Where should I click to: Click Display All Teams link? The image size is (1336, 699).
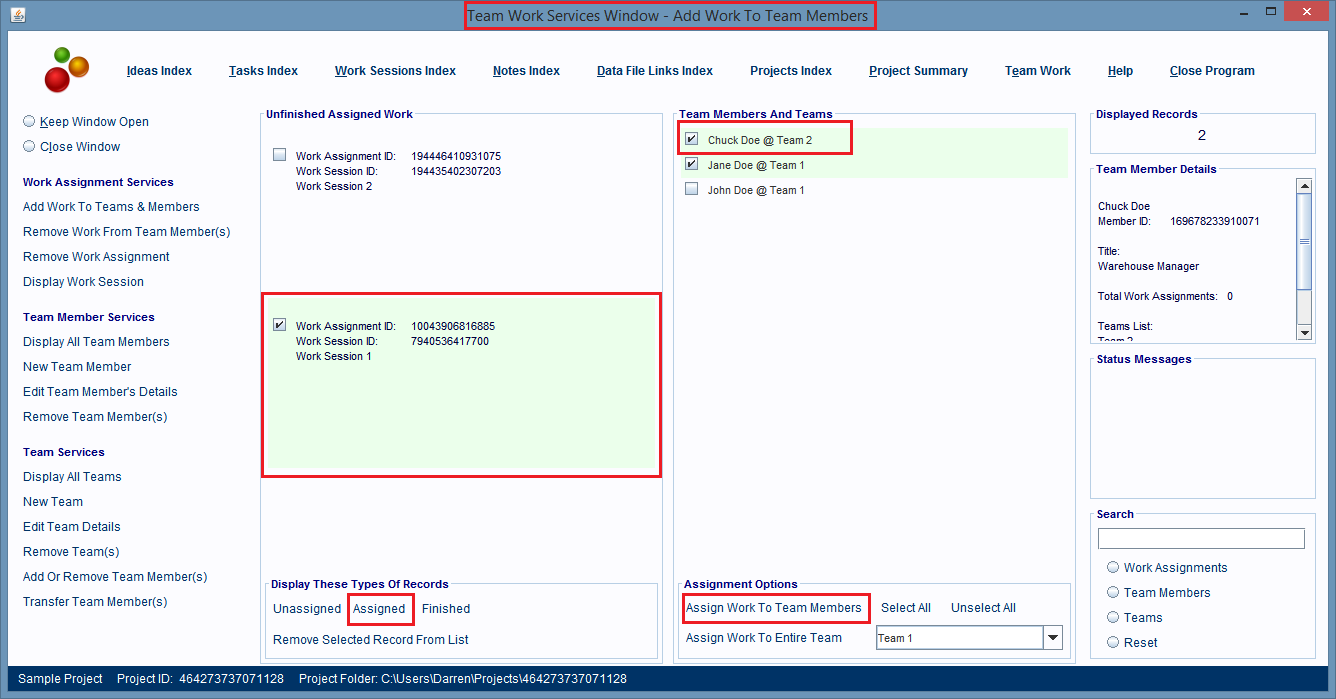[x=72, y=477]
